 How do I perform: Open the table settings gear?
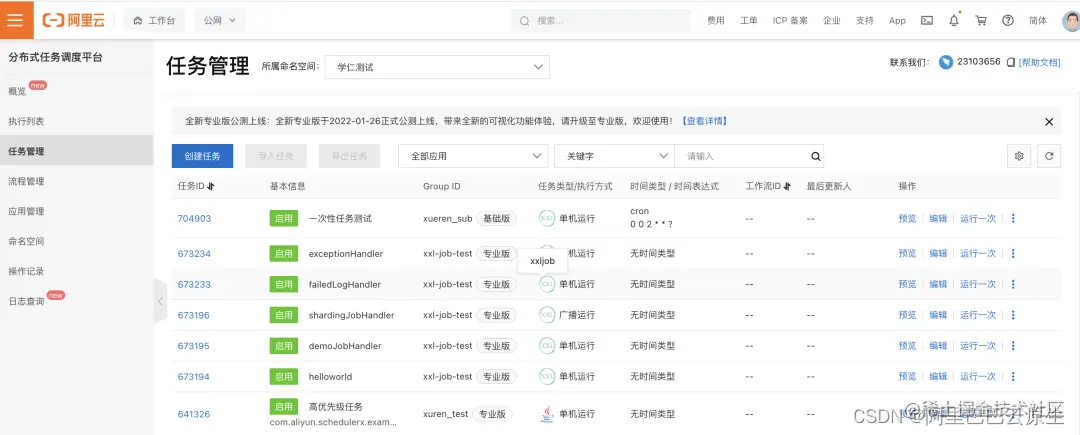[1019, 156]
